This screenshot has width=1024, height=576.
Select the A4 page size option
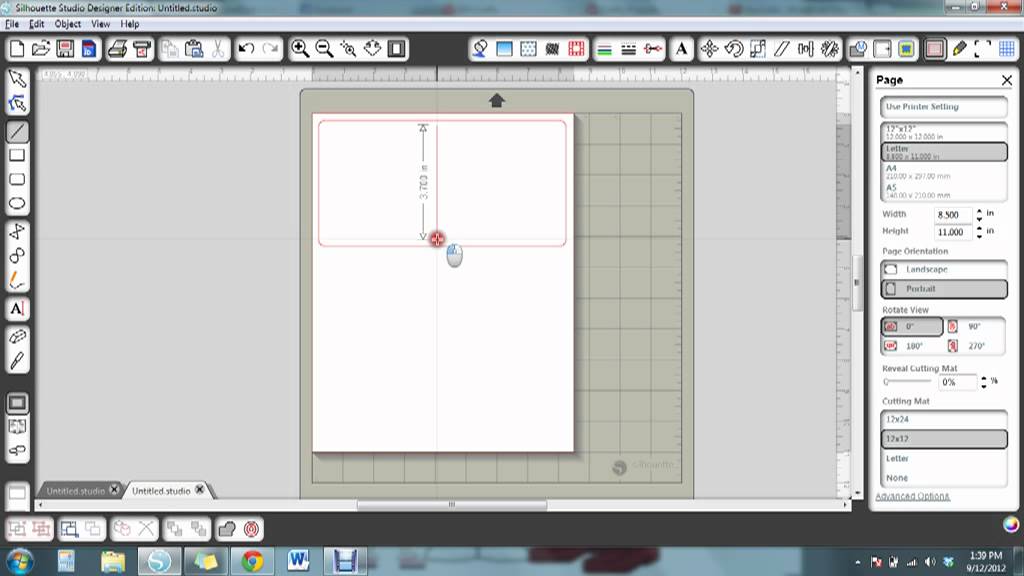(944, 172)
